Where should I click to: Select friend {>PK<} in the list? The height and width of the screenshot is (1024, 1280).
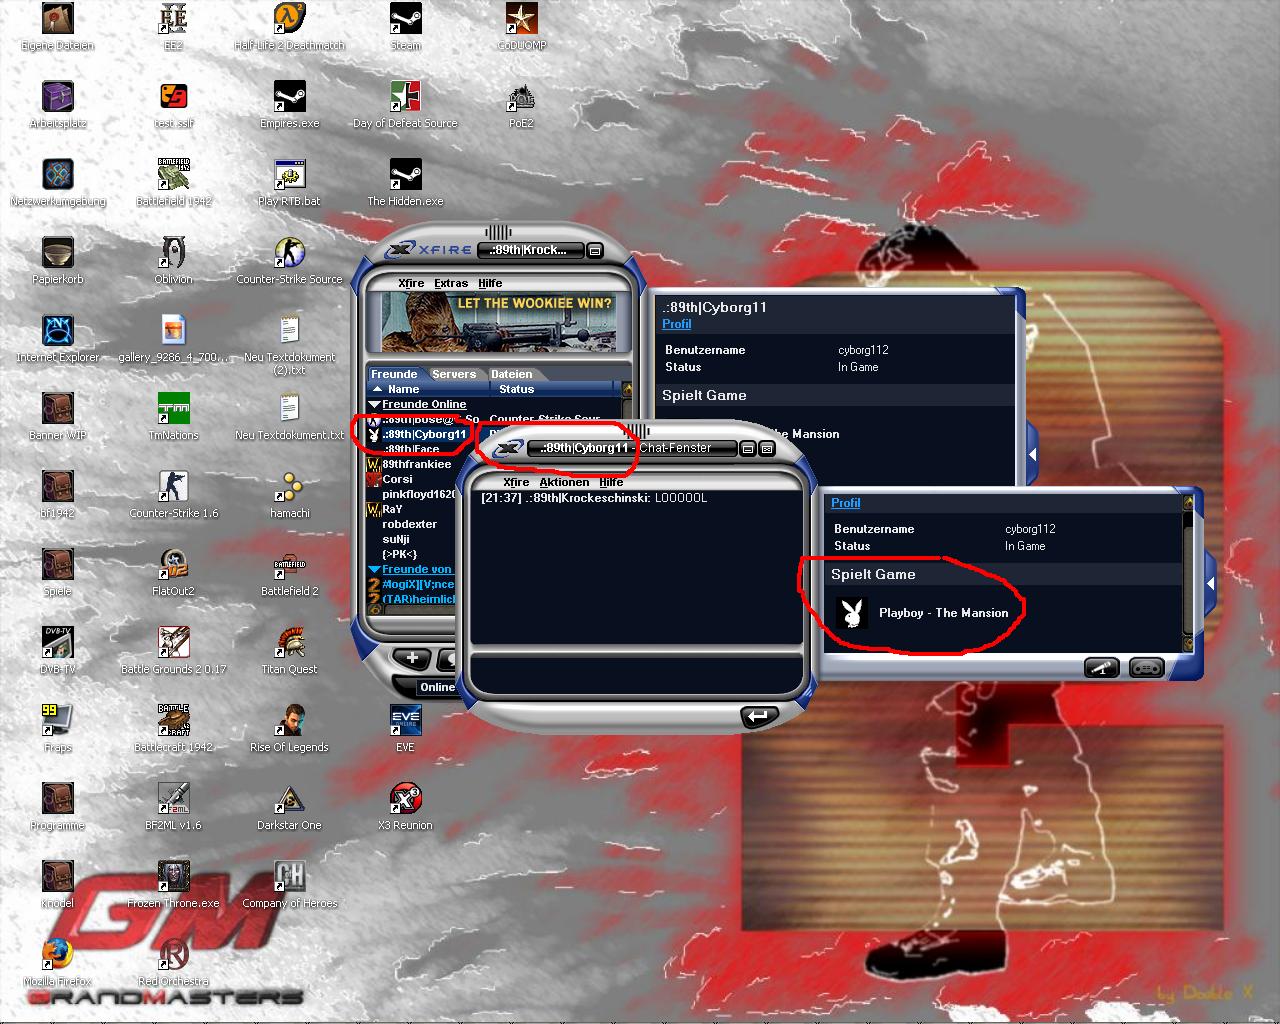399,554
